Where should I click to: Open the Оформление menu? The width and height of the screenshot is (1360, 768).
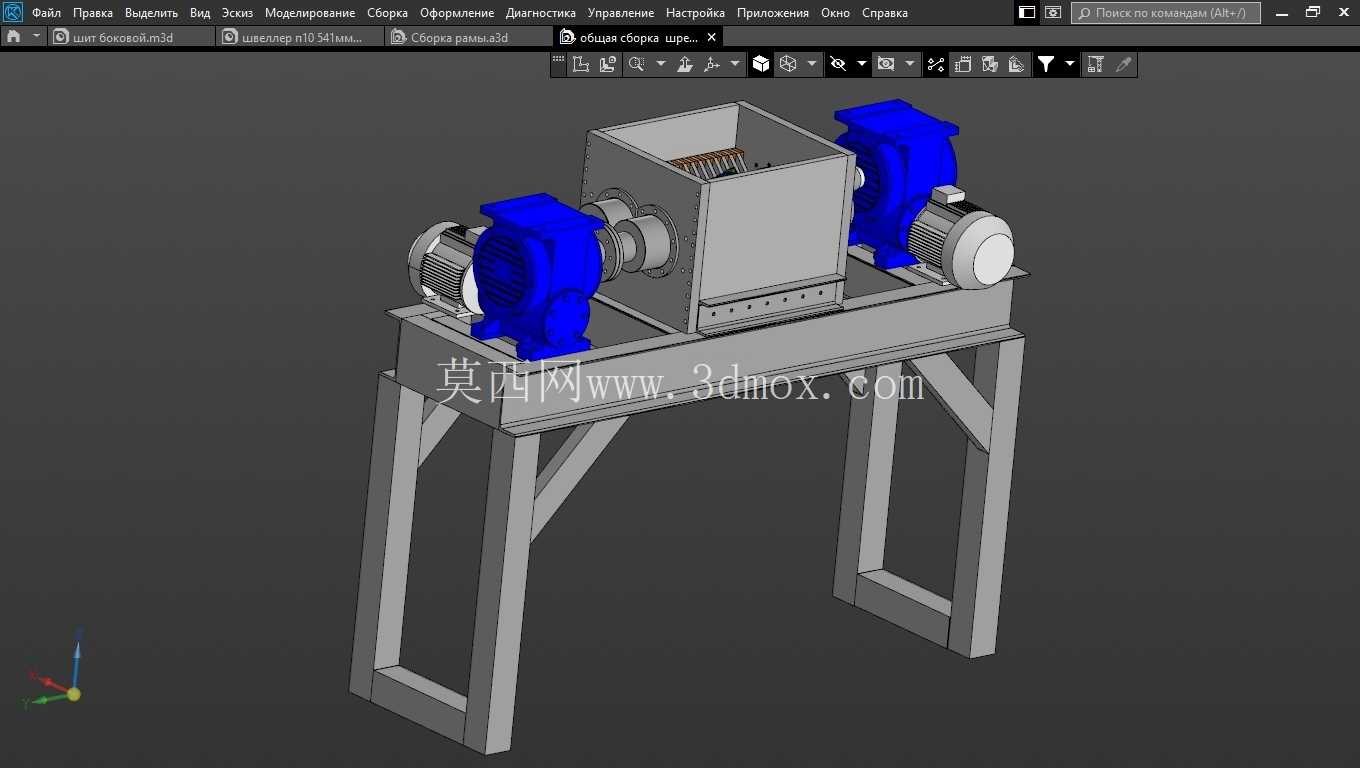(x=457, y=13)
